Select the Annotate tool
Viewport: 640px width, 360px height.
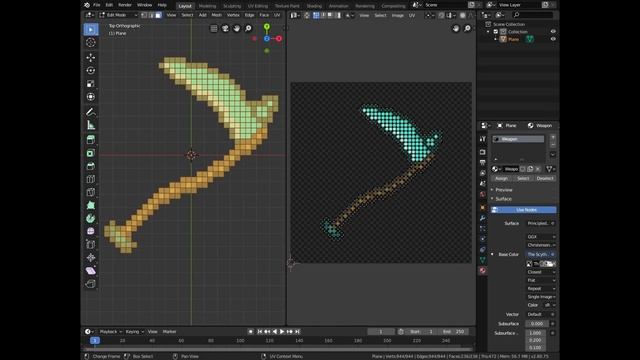click(91, 112)
